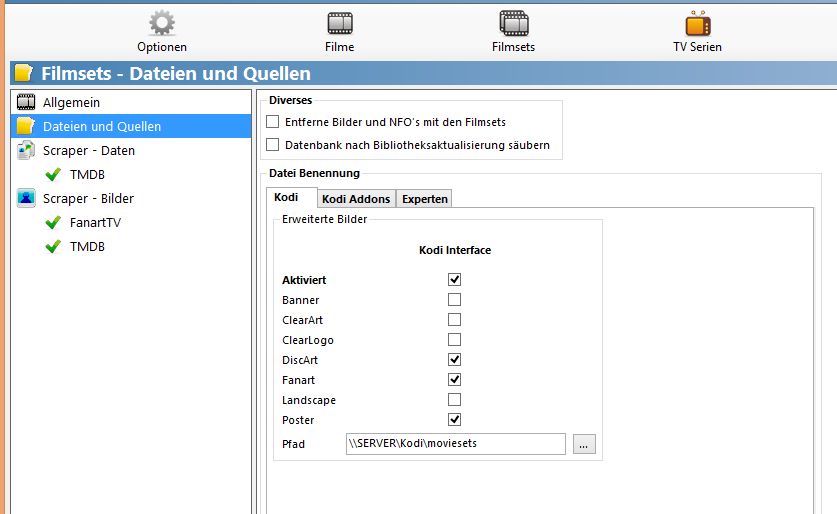Uncheck the Aktiviert checkbox
The height and width of the screenshot is (514, 837).
point(454,279)
